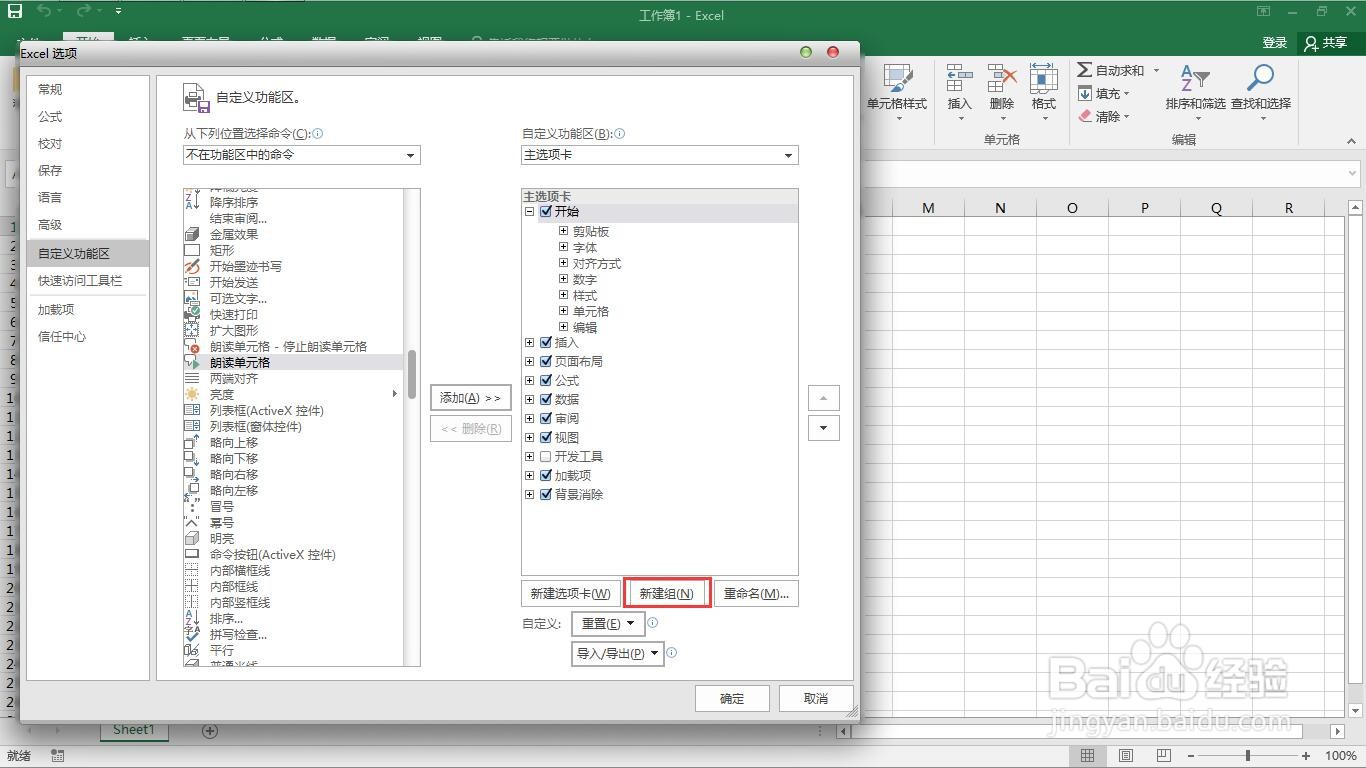This screenshot has height=768, width=1366.
Task: Toggle the 页面布局 tab checkbox
Action: pyautogui.click(x=546, y=361)
